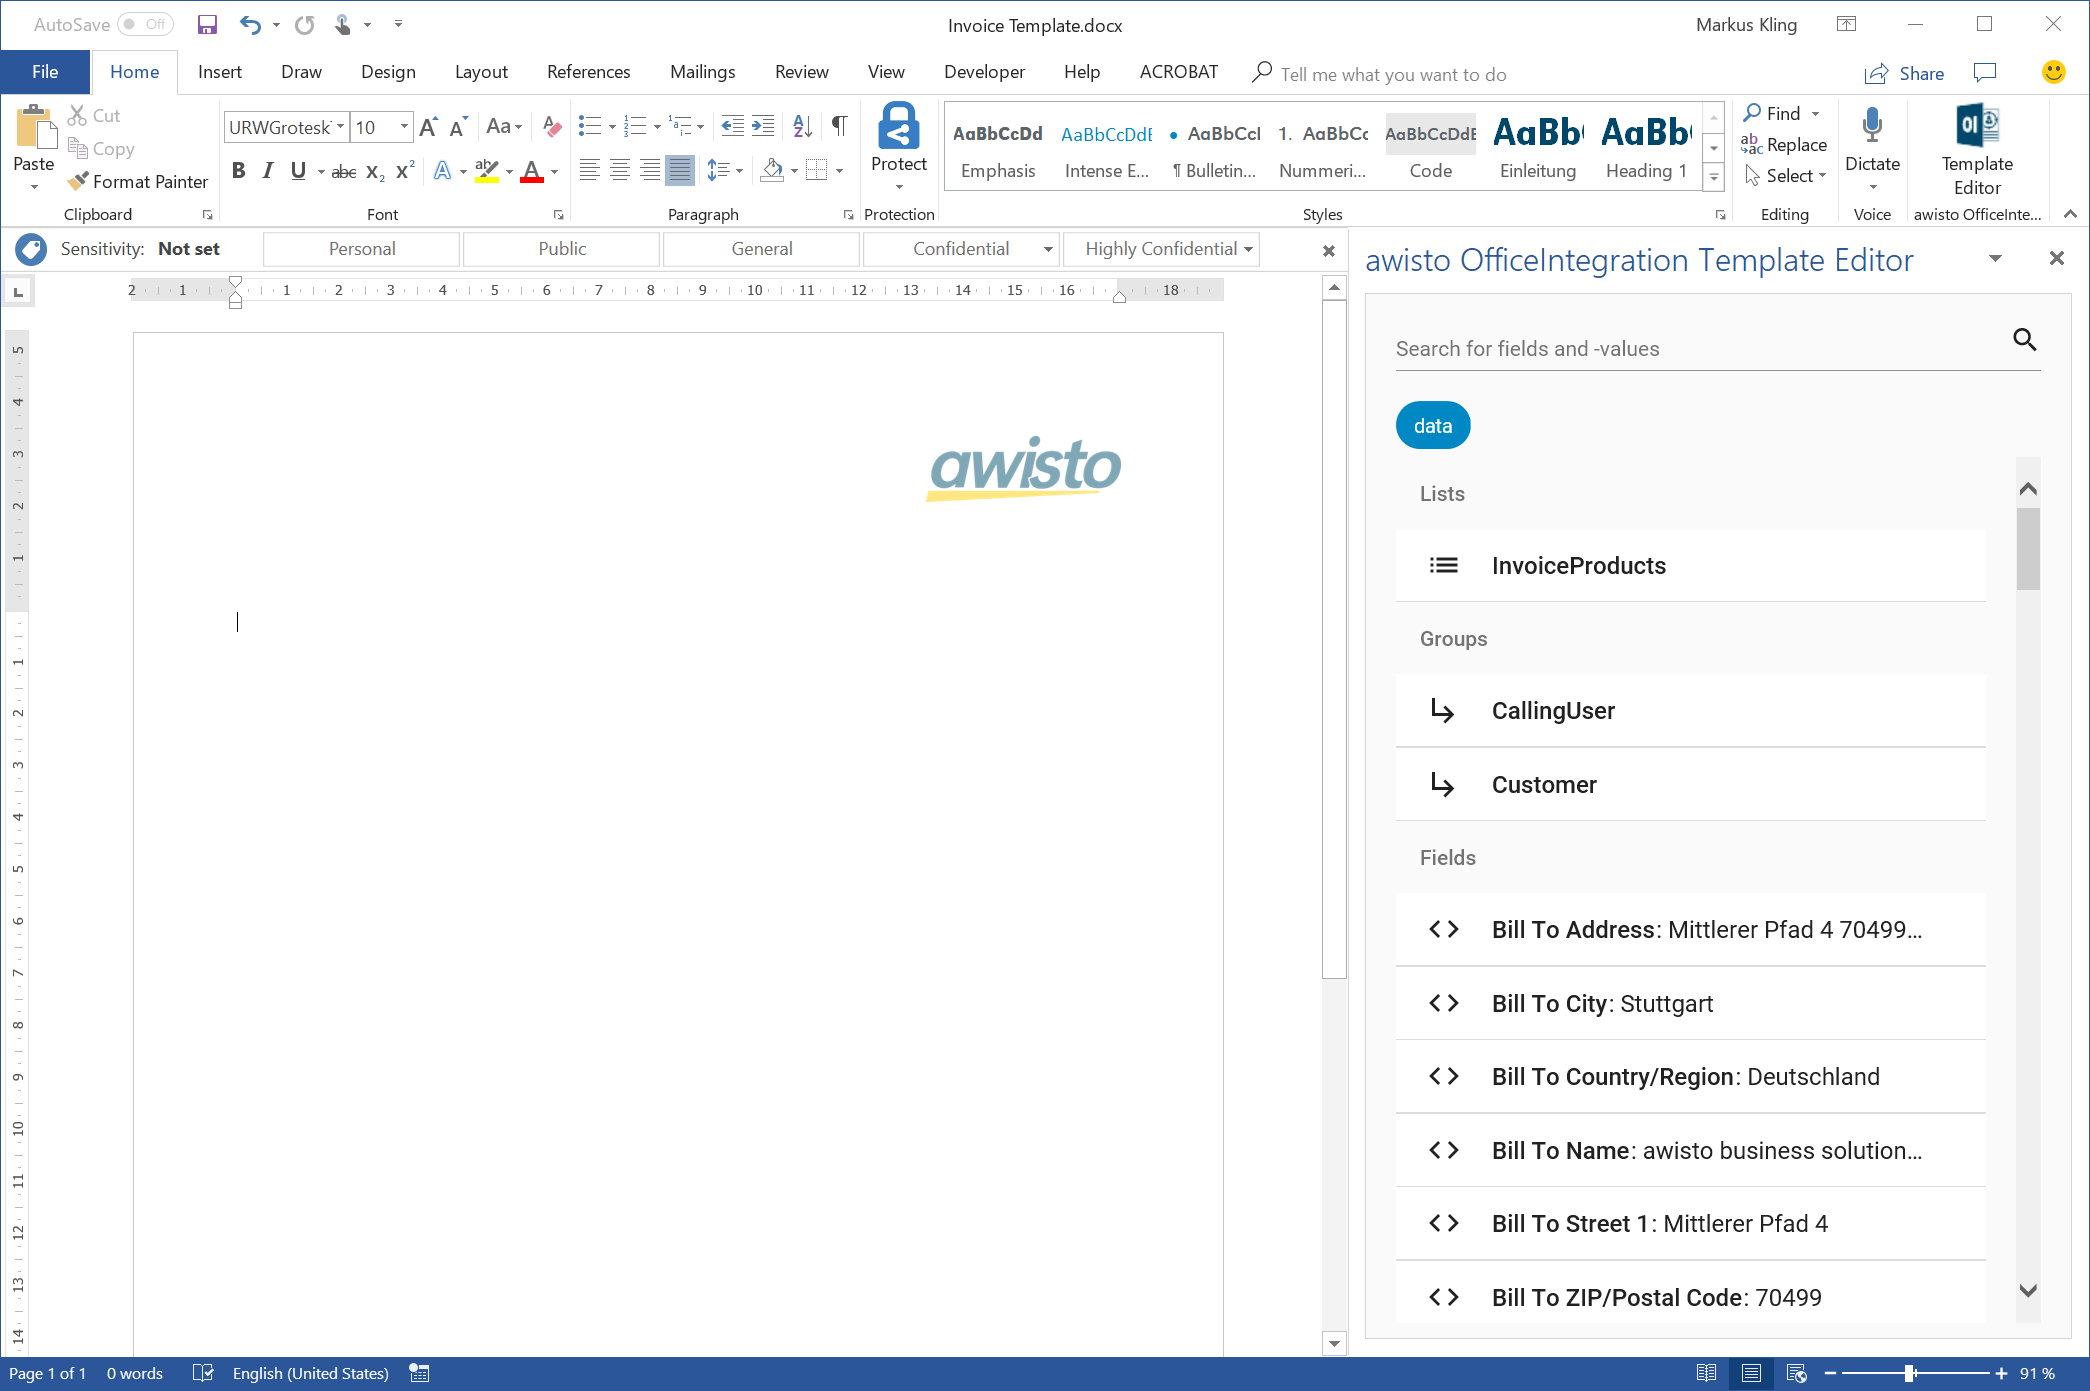
Task: Switch to the Developer tab
Action: [984, 72]
